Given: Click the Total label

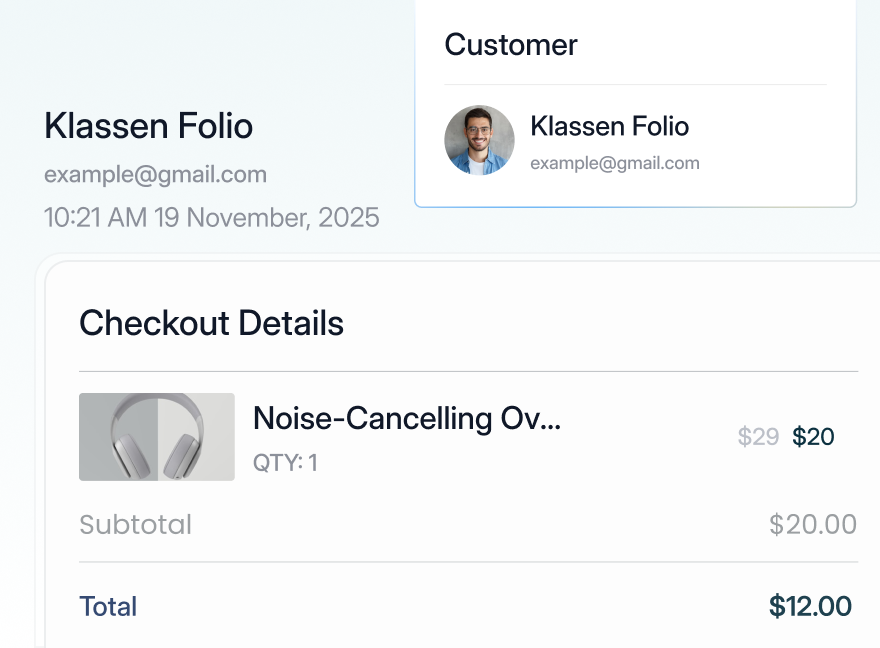Looking at the screenshot, I should pos(108,606).
